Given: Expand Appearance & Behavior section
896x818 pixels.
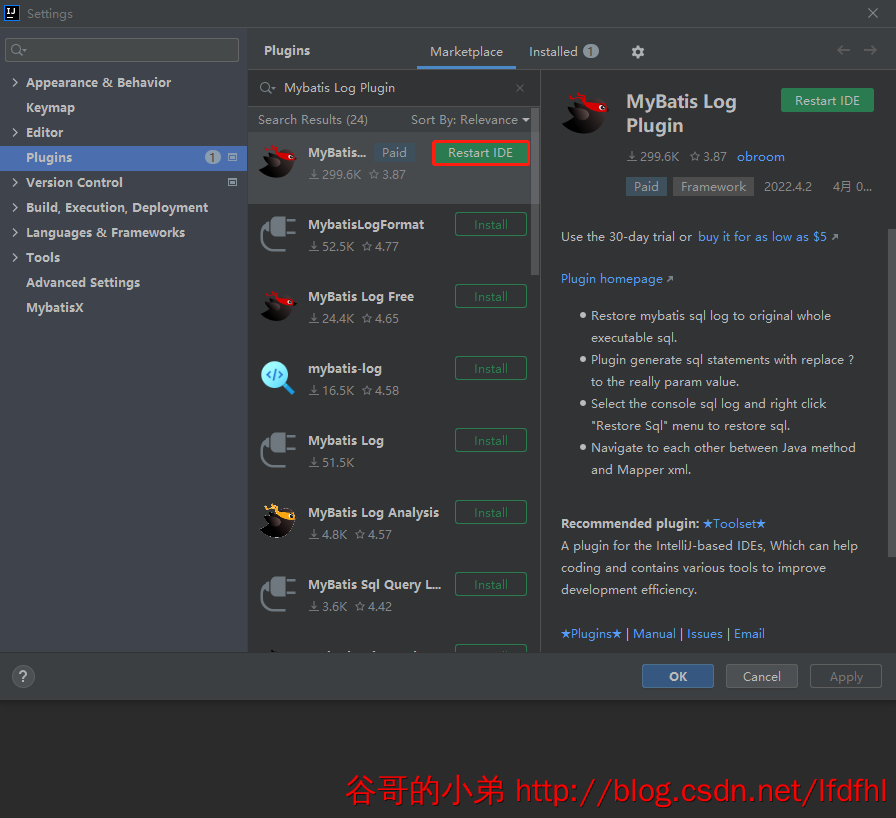Looking at the screenshot, I should (15, 82).
